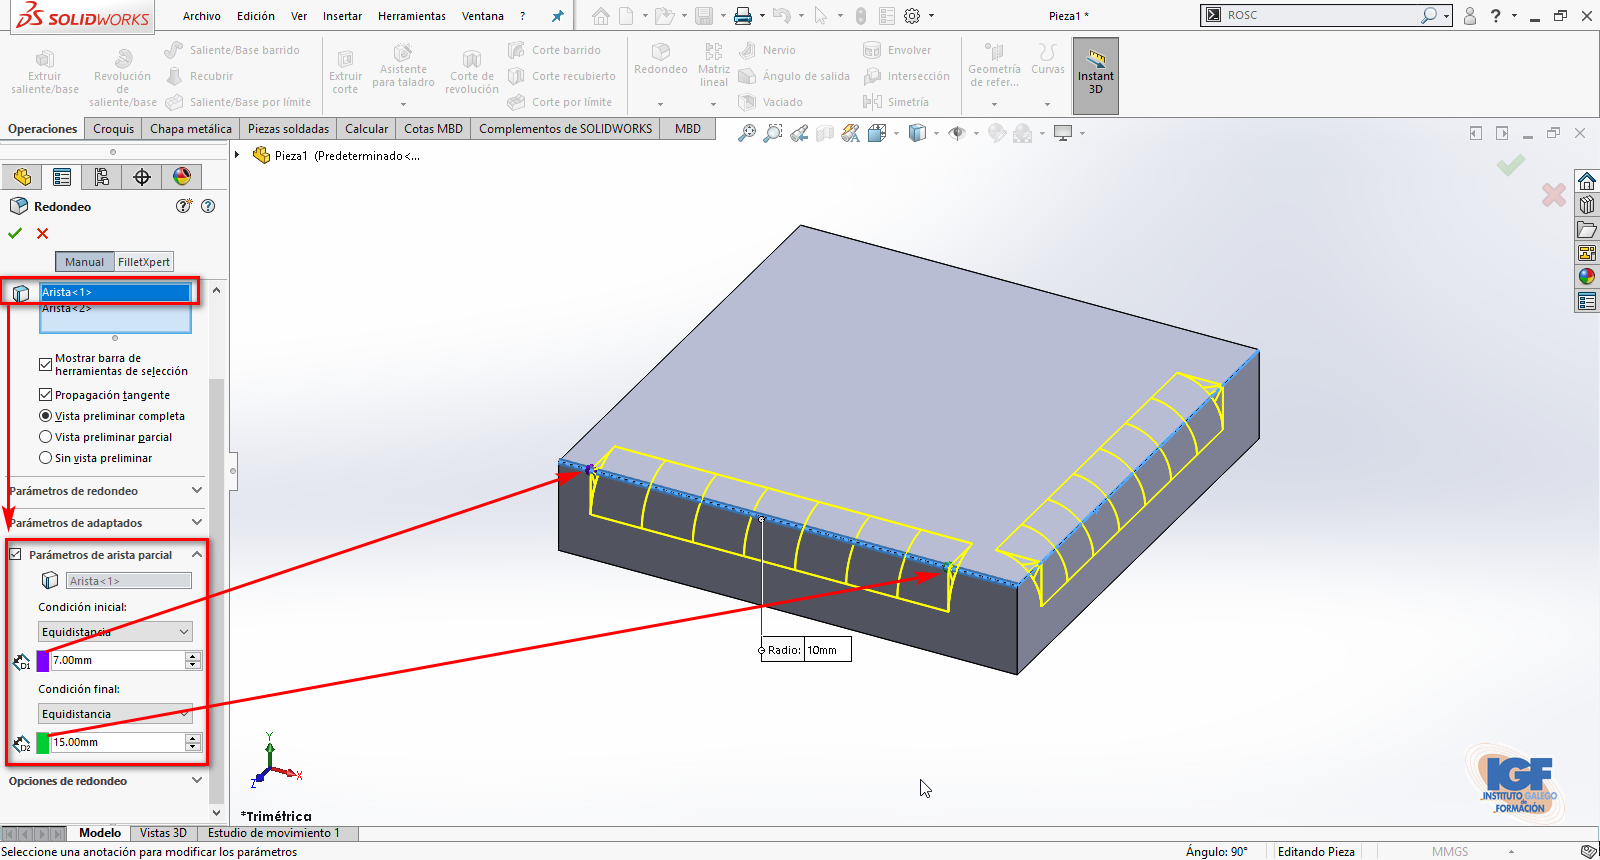Uncheck Propagación tangente checkbox
The width and height of the screenshot is (1600, 860).
[x=45, y=395]
